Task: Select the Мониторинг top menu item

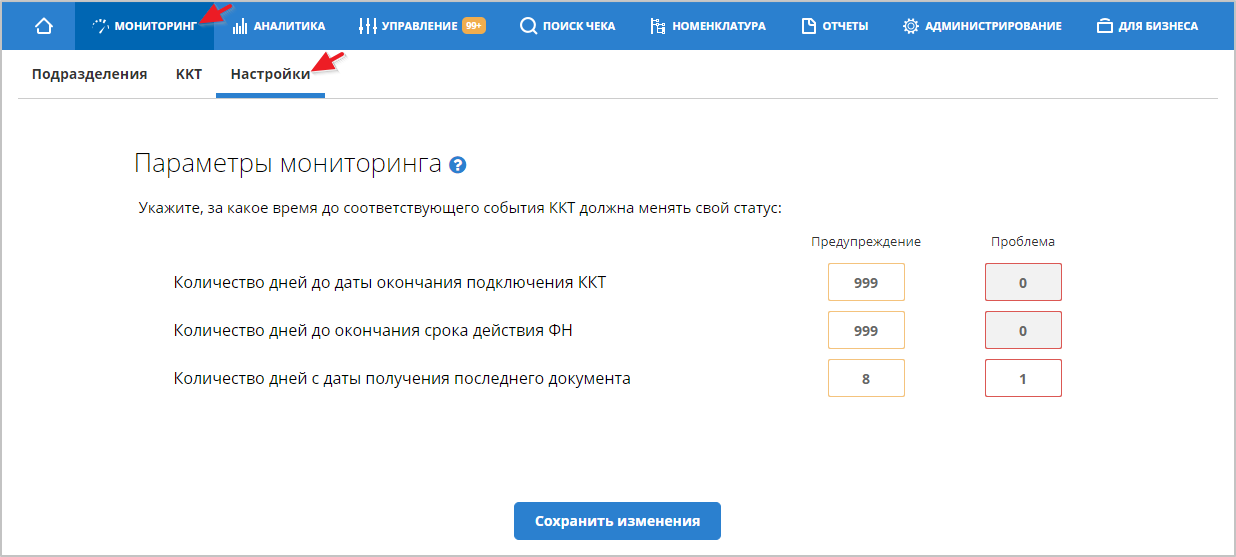Action: 143,26
